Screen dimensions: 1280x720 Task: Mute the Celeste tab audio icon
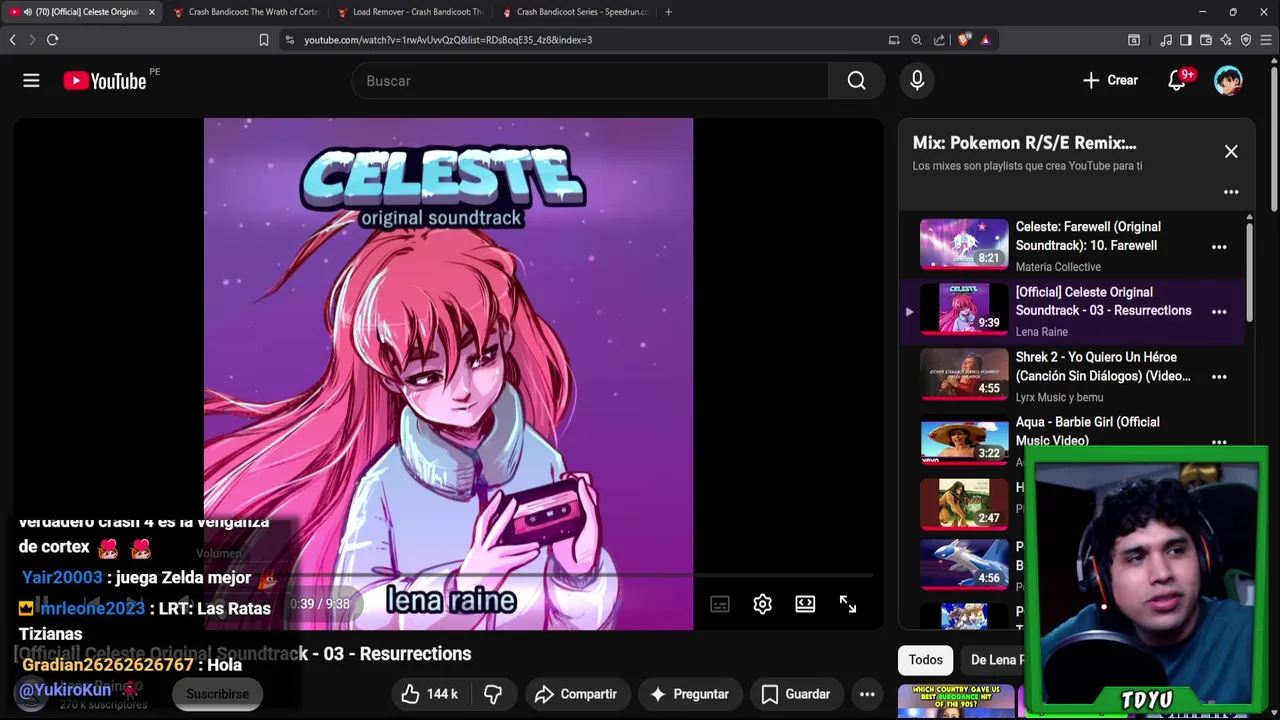coord(27,12)
